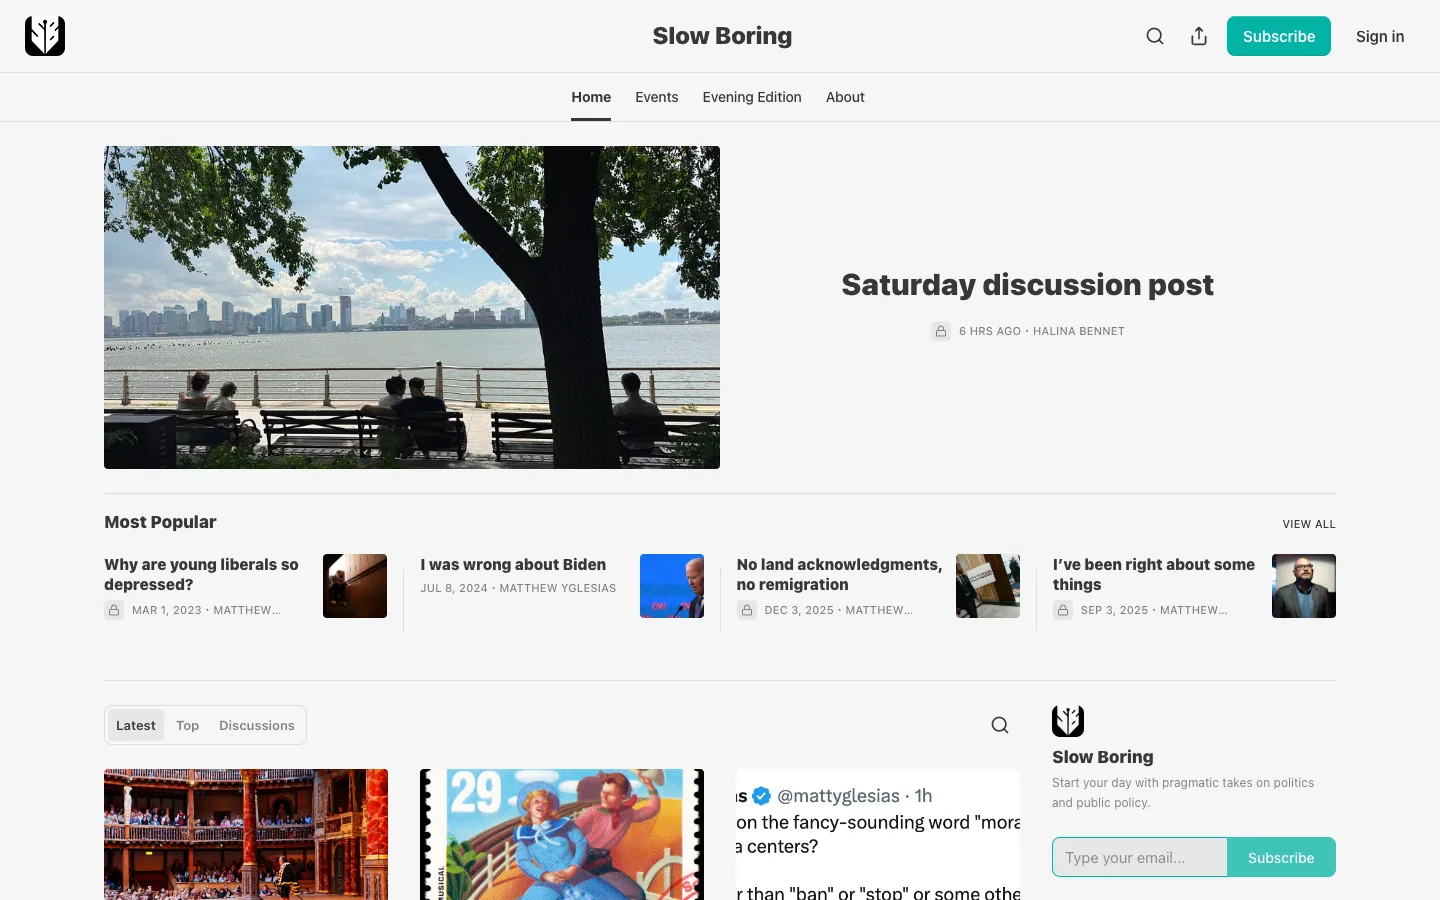Open the posts search icon beside Discussions tab
1440x900 pixels.
coord(1000,725)
